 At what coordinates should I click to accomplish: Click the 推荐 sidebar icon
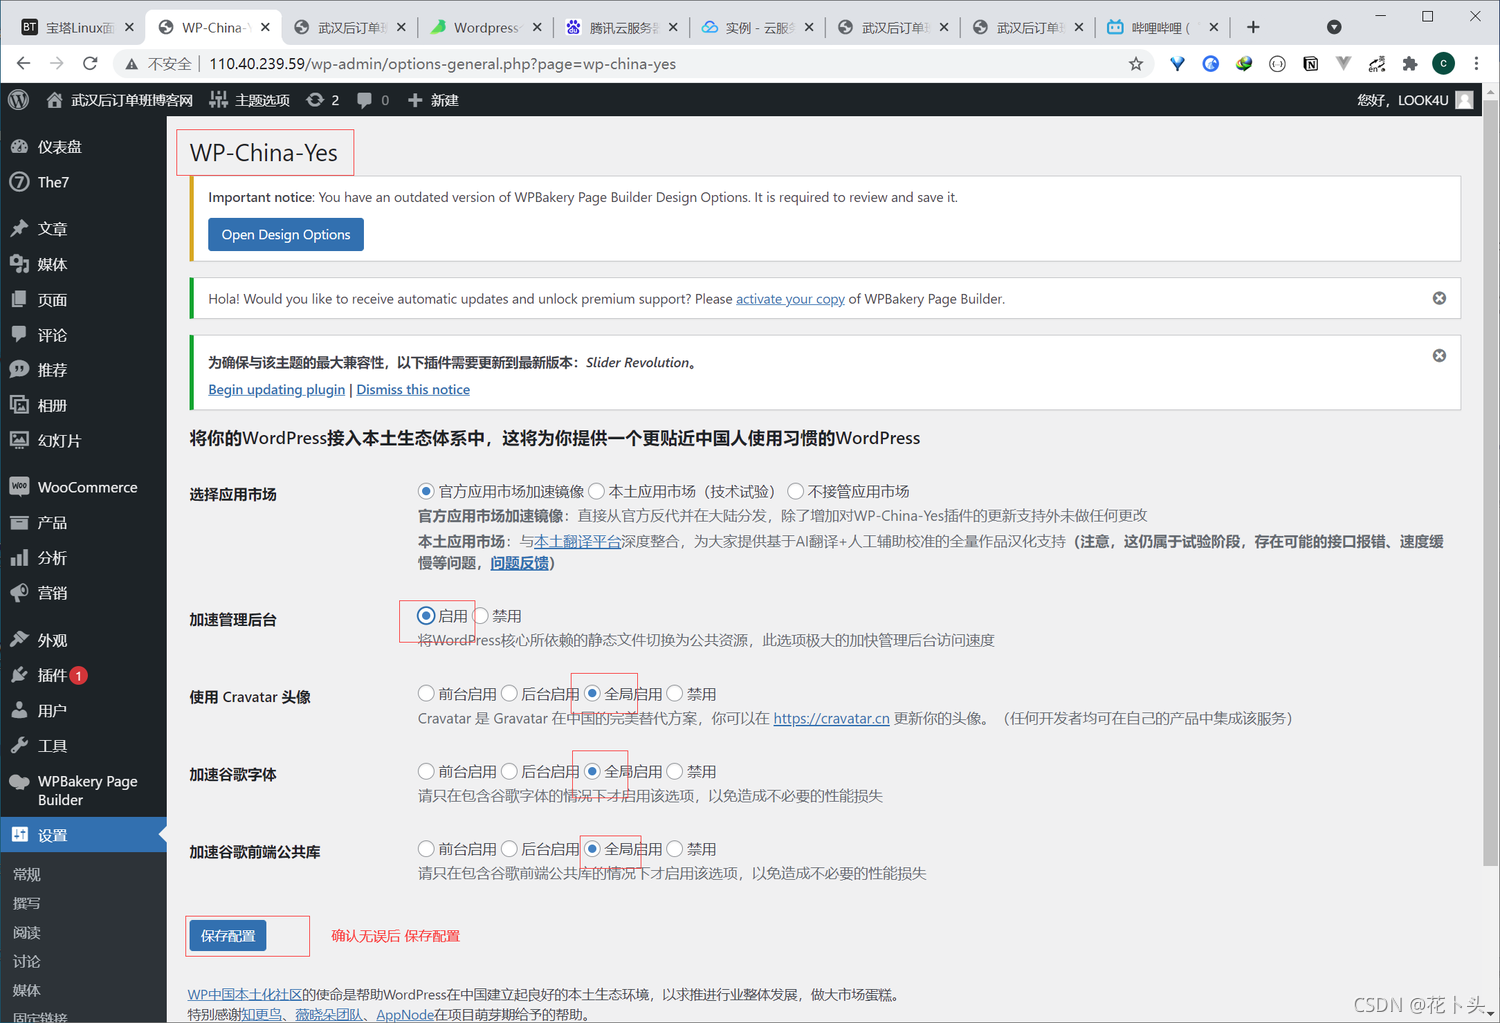(19, 369)
